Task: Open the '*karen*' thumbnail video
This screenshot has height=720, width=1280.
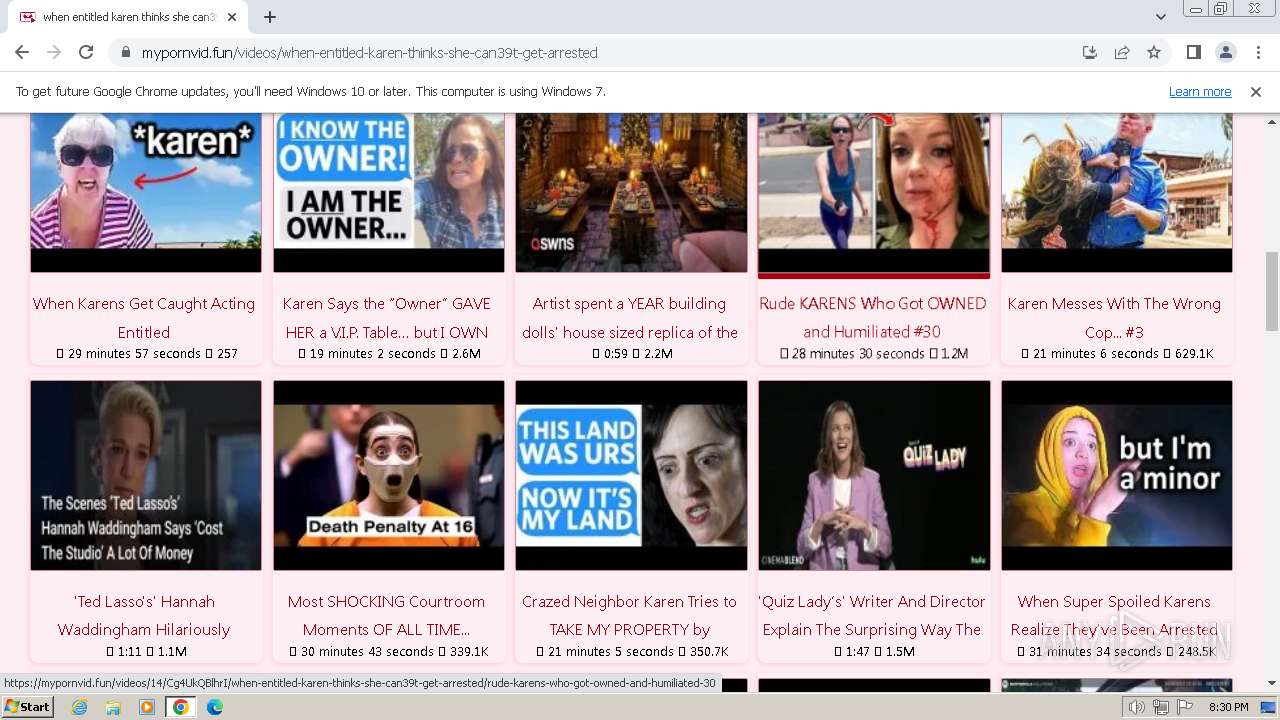Action: pyautogui.click(x=146, y=192)
